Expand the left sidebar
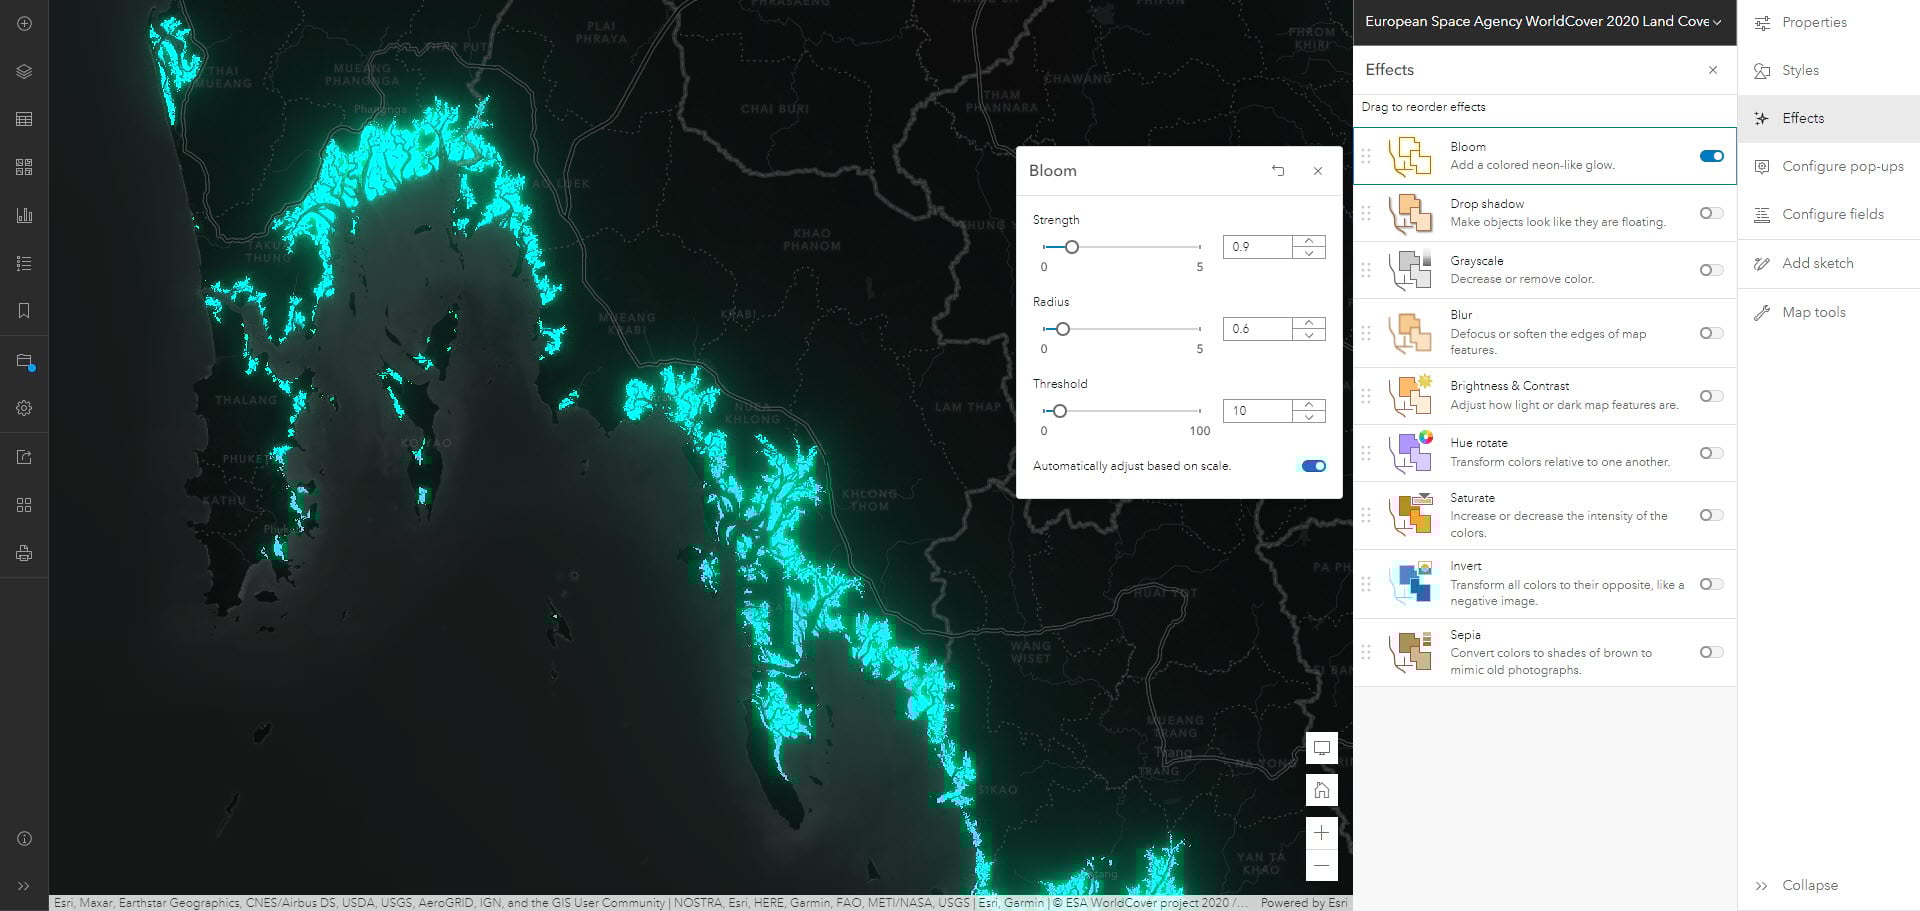Image resolution: width=1920 pixels, height=911 pixels. coord(24,886)
